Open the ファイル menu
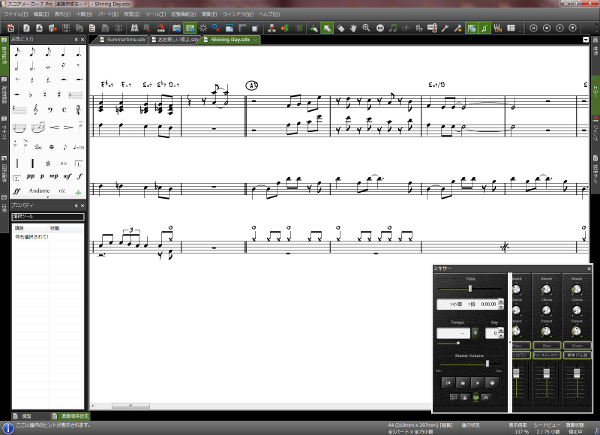 pos(16,14)
